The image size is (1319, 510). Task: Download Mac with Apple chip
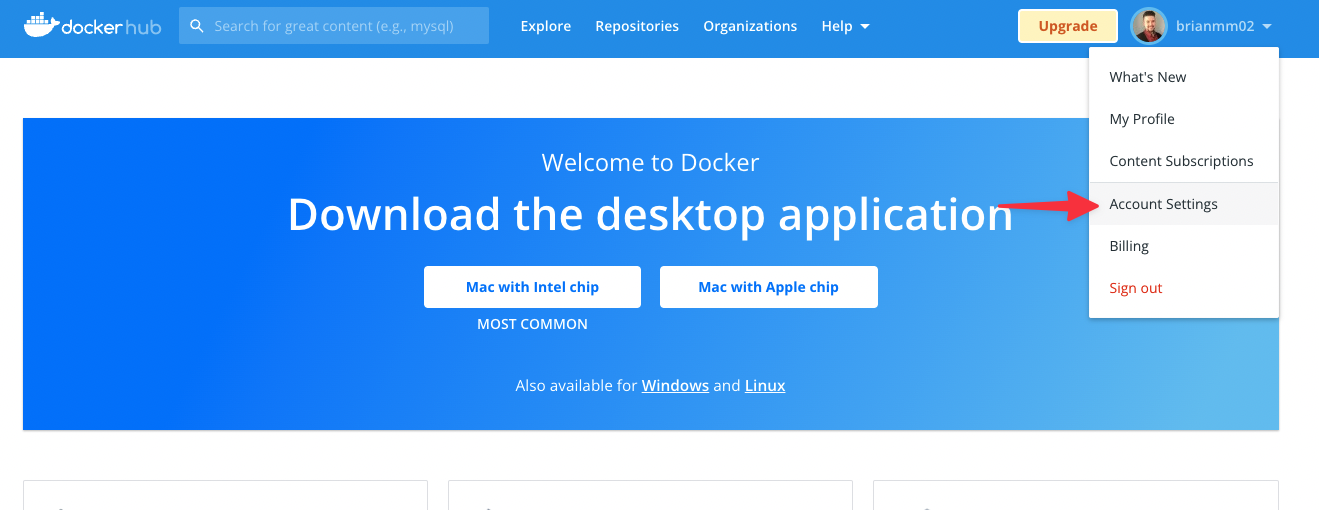768,287
